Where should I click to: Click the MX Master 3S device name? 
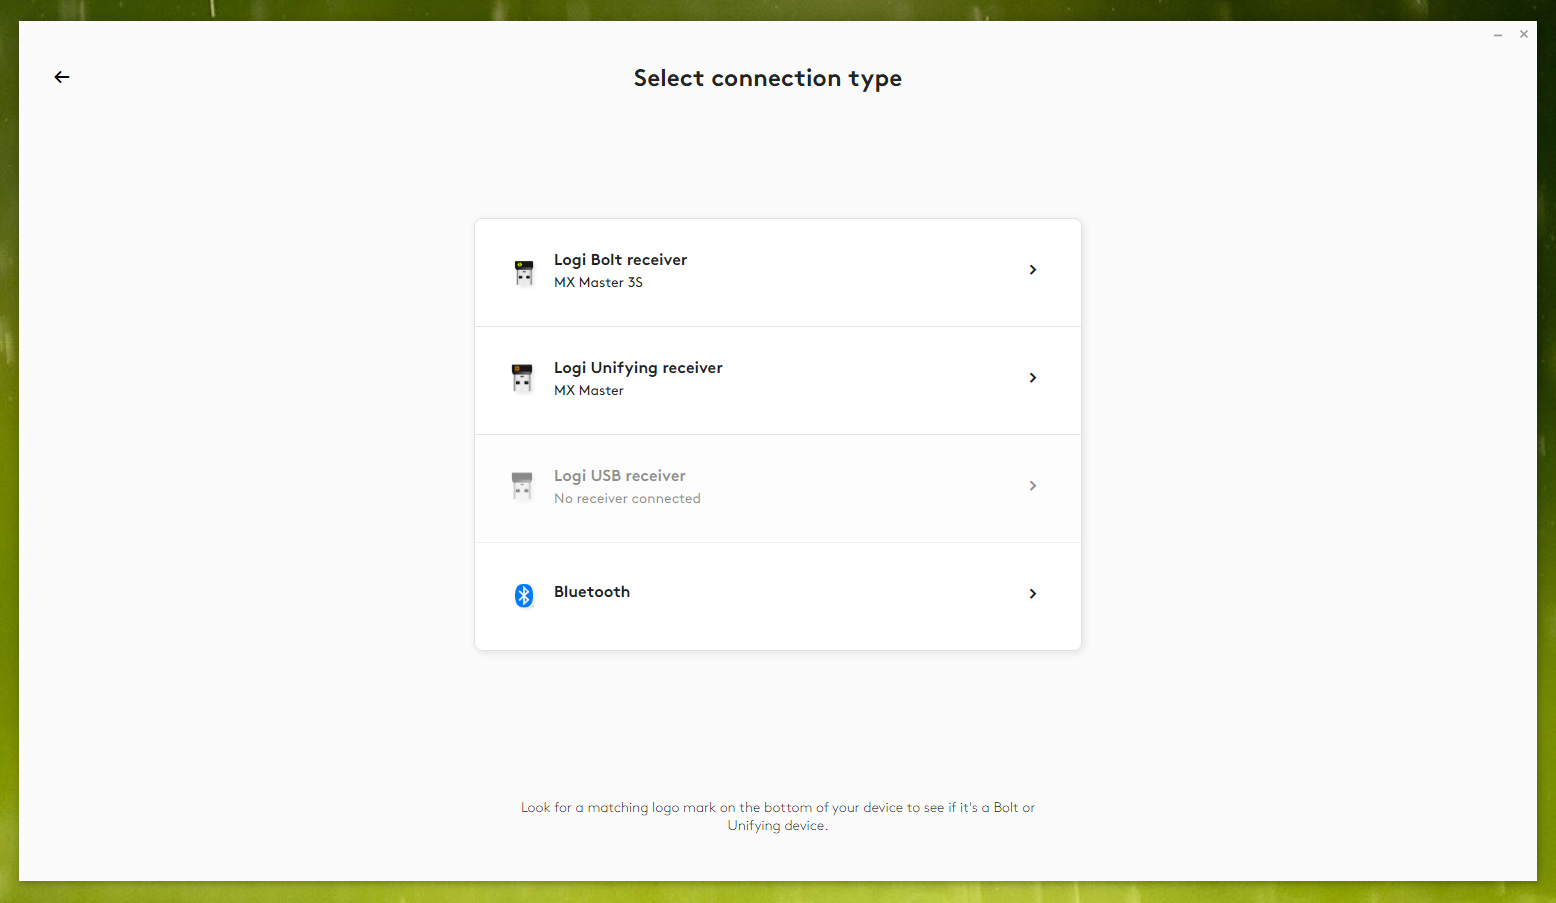pos(598,283)
